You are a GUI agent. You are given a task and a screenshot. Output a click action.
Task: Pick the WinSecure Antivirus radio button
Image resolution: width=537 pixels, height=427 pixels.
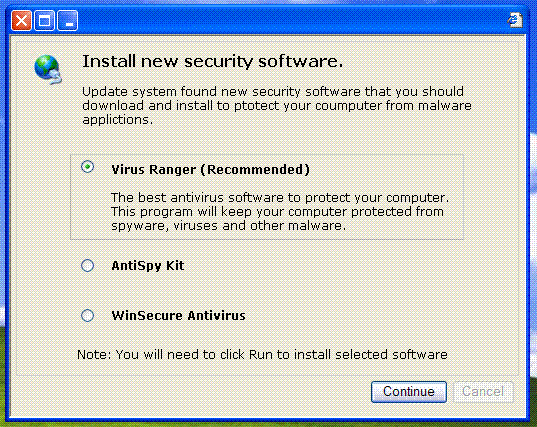[87, 315]
